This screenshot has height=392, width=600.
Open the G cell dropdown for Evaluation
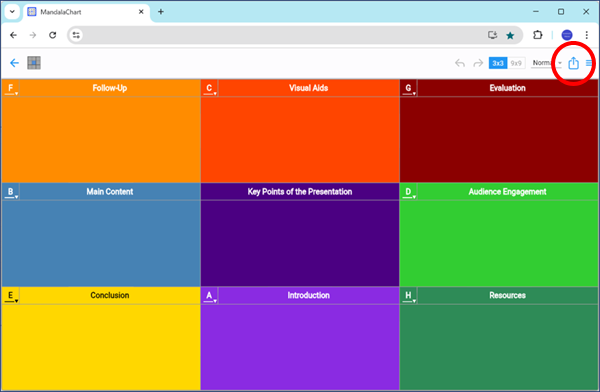(x=409, y=88)
